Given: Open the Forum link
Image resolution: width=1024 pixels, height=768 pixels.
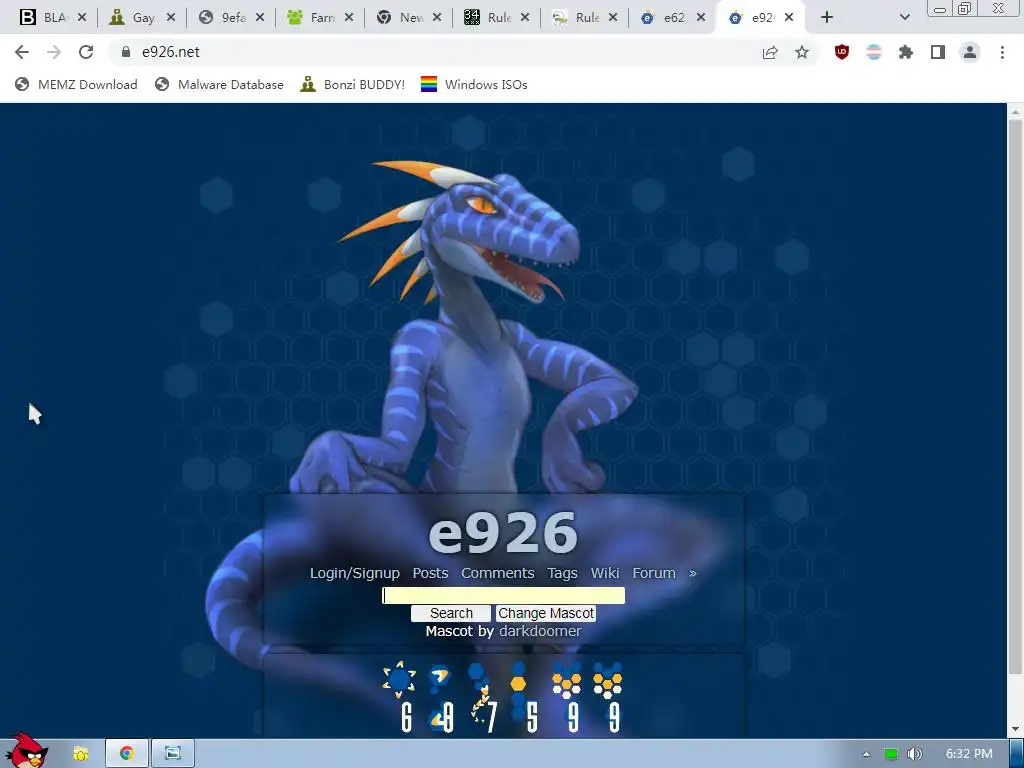Looking at the screenshot, I should pos(654,573).
